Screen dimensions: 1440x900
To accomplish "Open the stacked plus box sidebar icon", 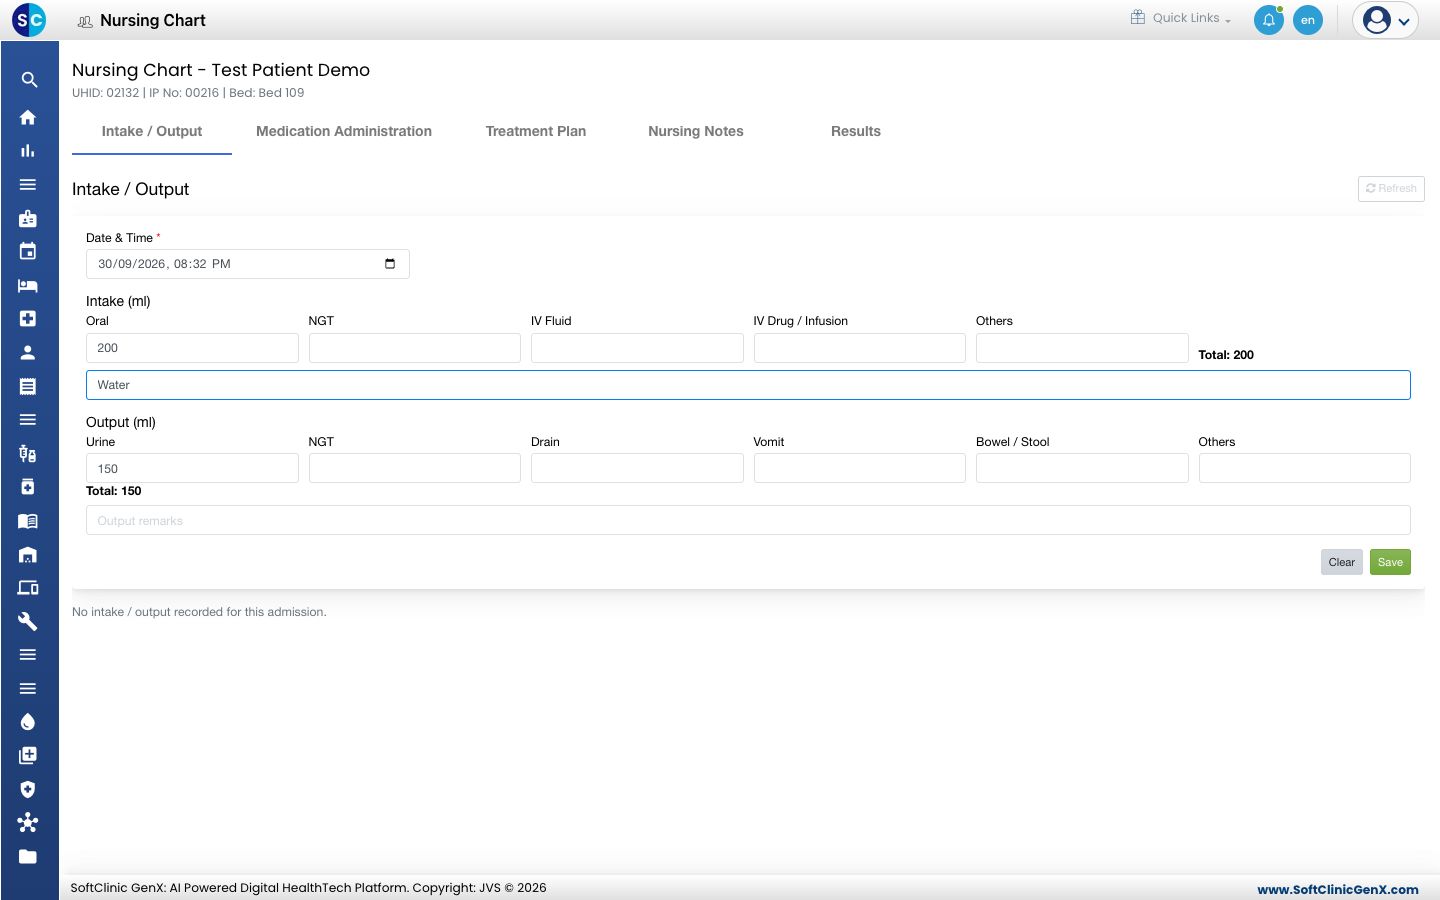I will pos(28,755).
